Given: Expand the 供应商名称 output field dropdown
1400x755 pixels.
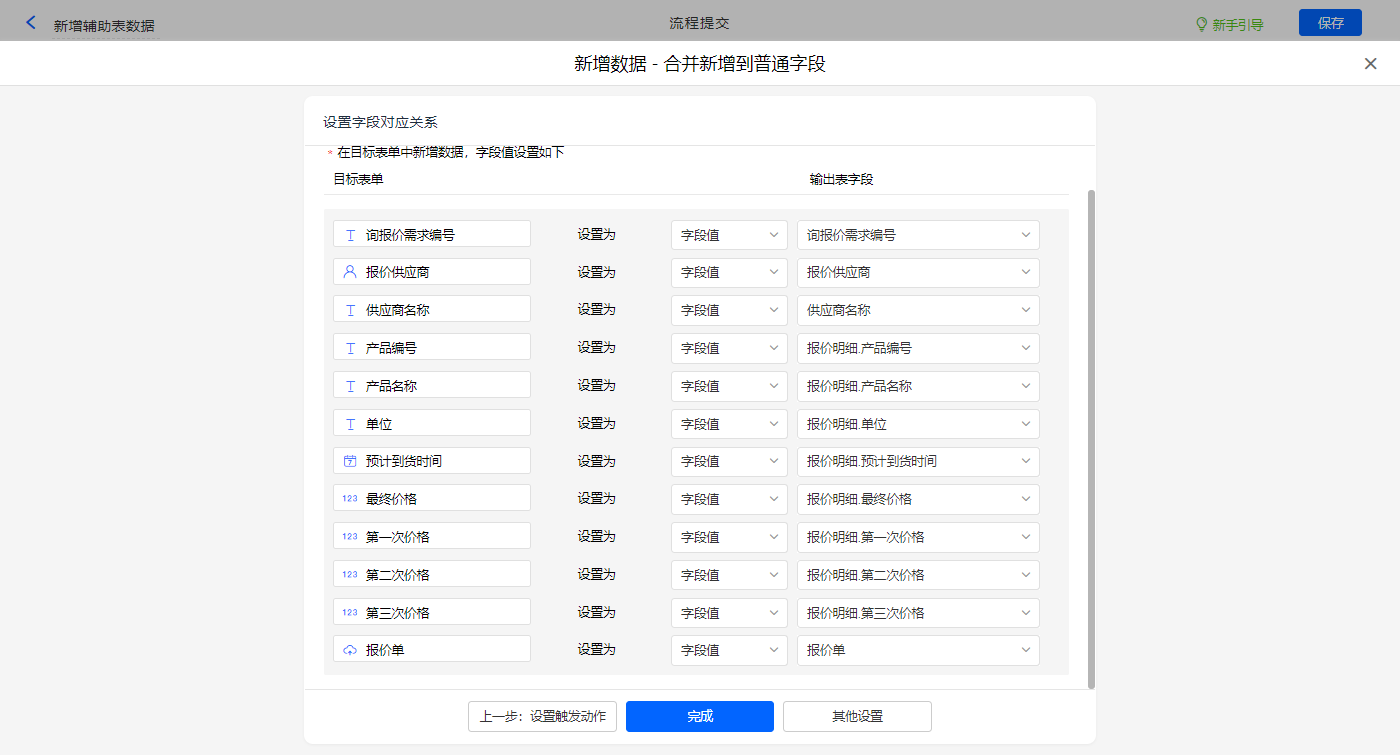Looking at the screenshot, I should point(917,310).
